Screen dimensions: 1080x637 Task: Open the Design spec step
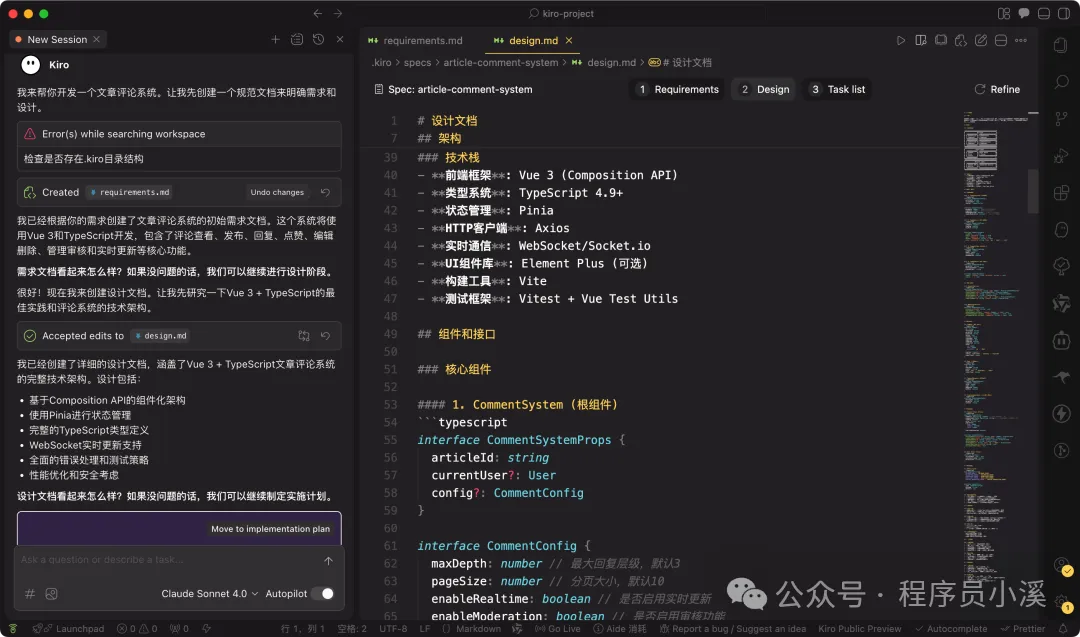pyautogui.click(x=765, y=90)
